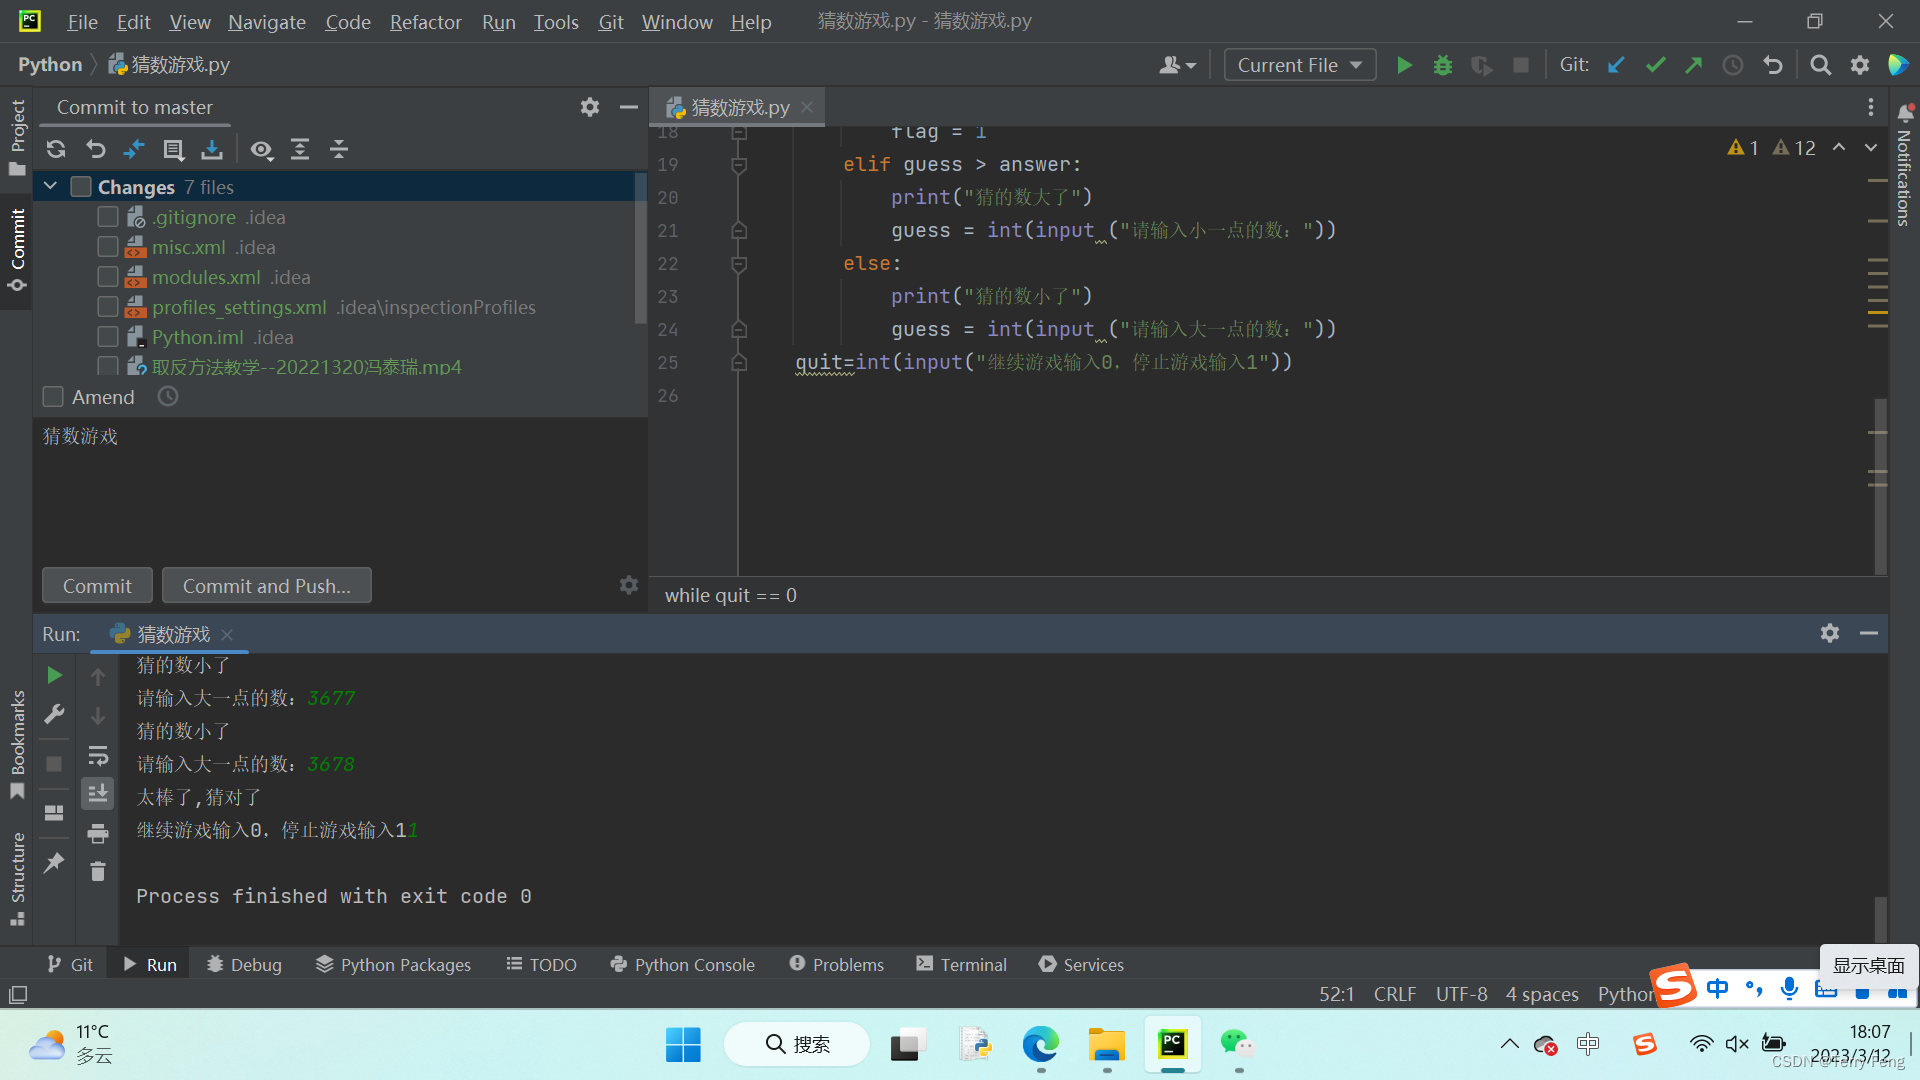Click the Git commit checkmark icon
1920x1080 pixels.
[x=1655, y=65]
